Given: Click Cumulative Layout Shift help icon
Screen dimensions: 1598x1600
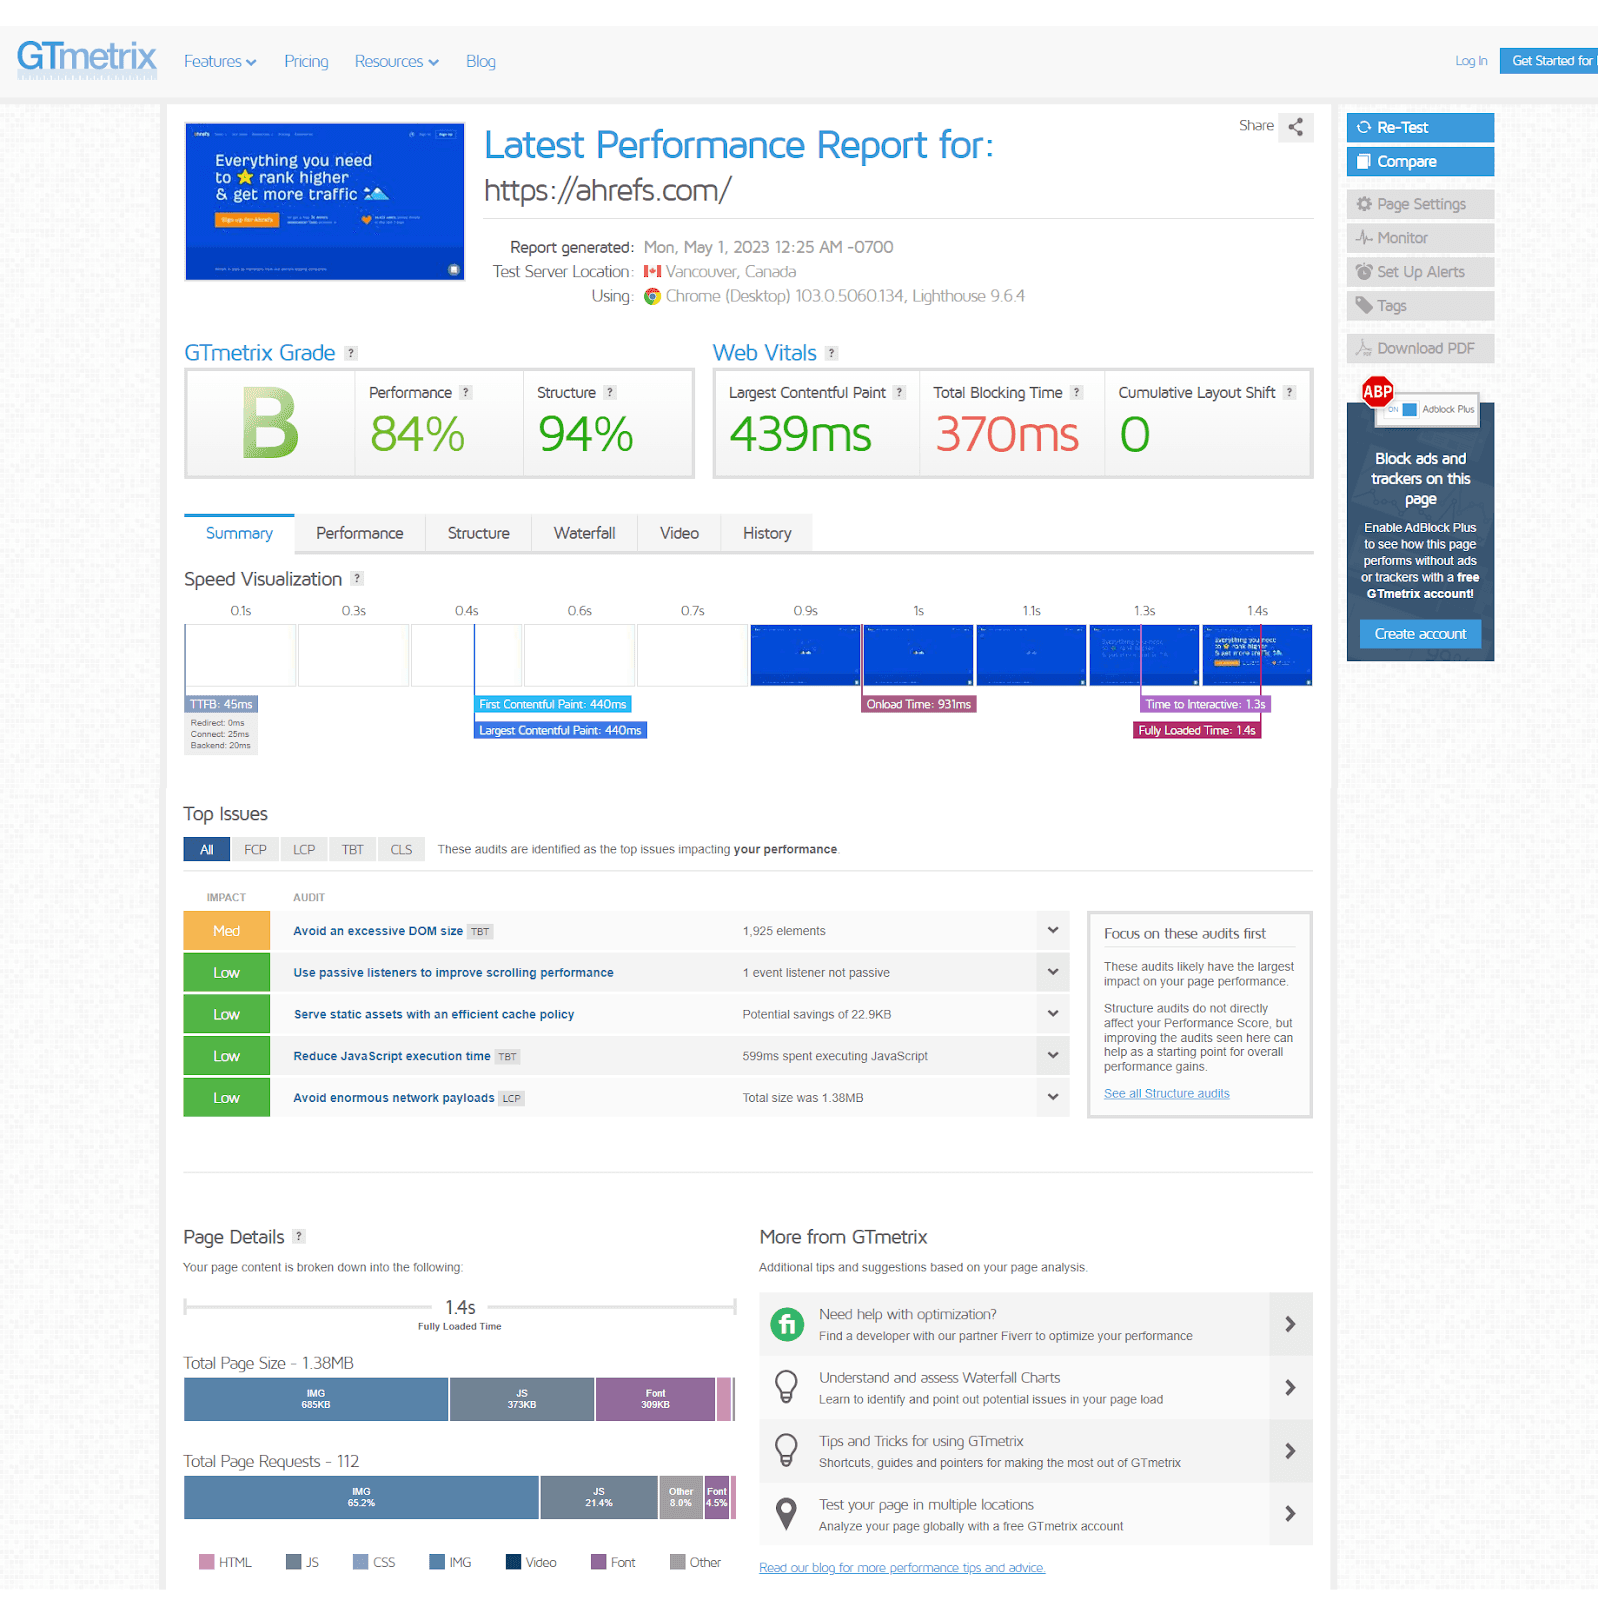Looking at the screenshot, I should click(x=1290, y=393).
